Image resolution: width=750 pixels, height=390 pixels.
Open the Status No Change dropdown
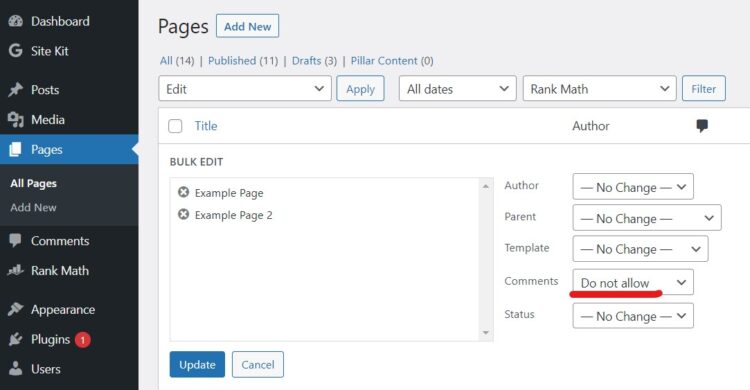[x=633, y=316]
